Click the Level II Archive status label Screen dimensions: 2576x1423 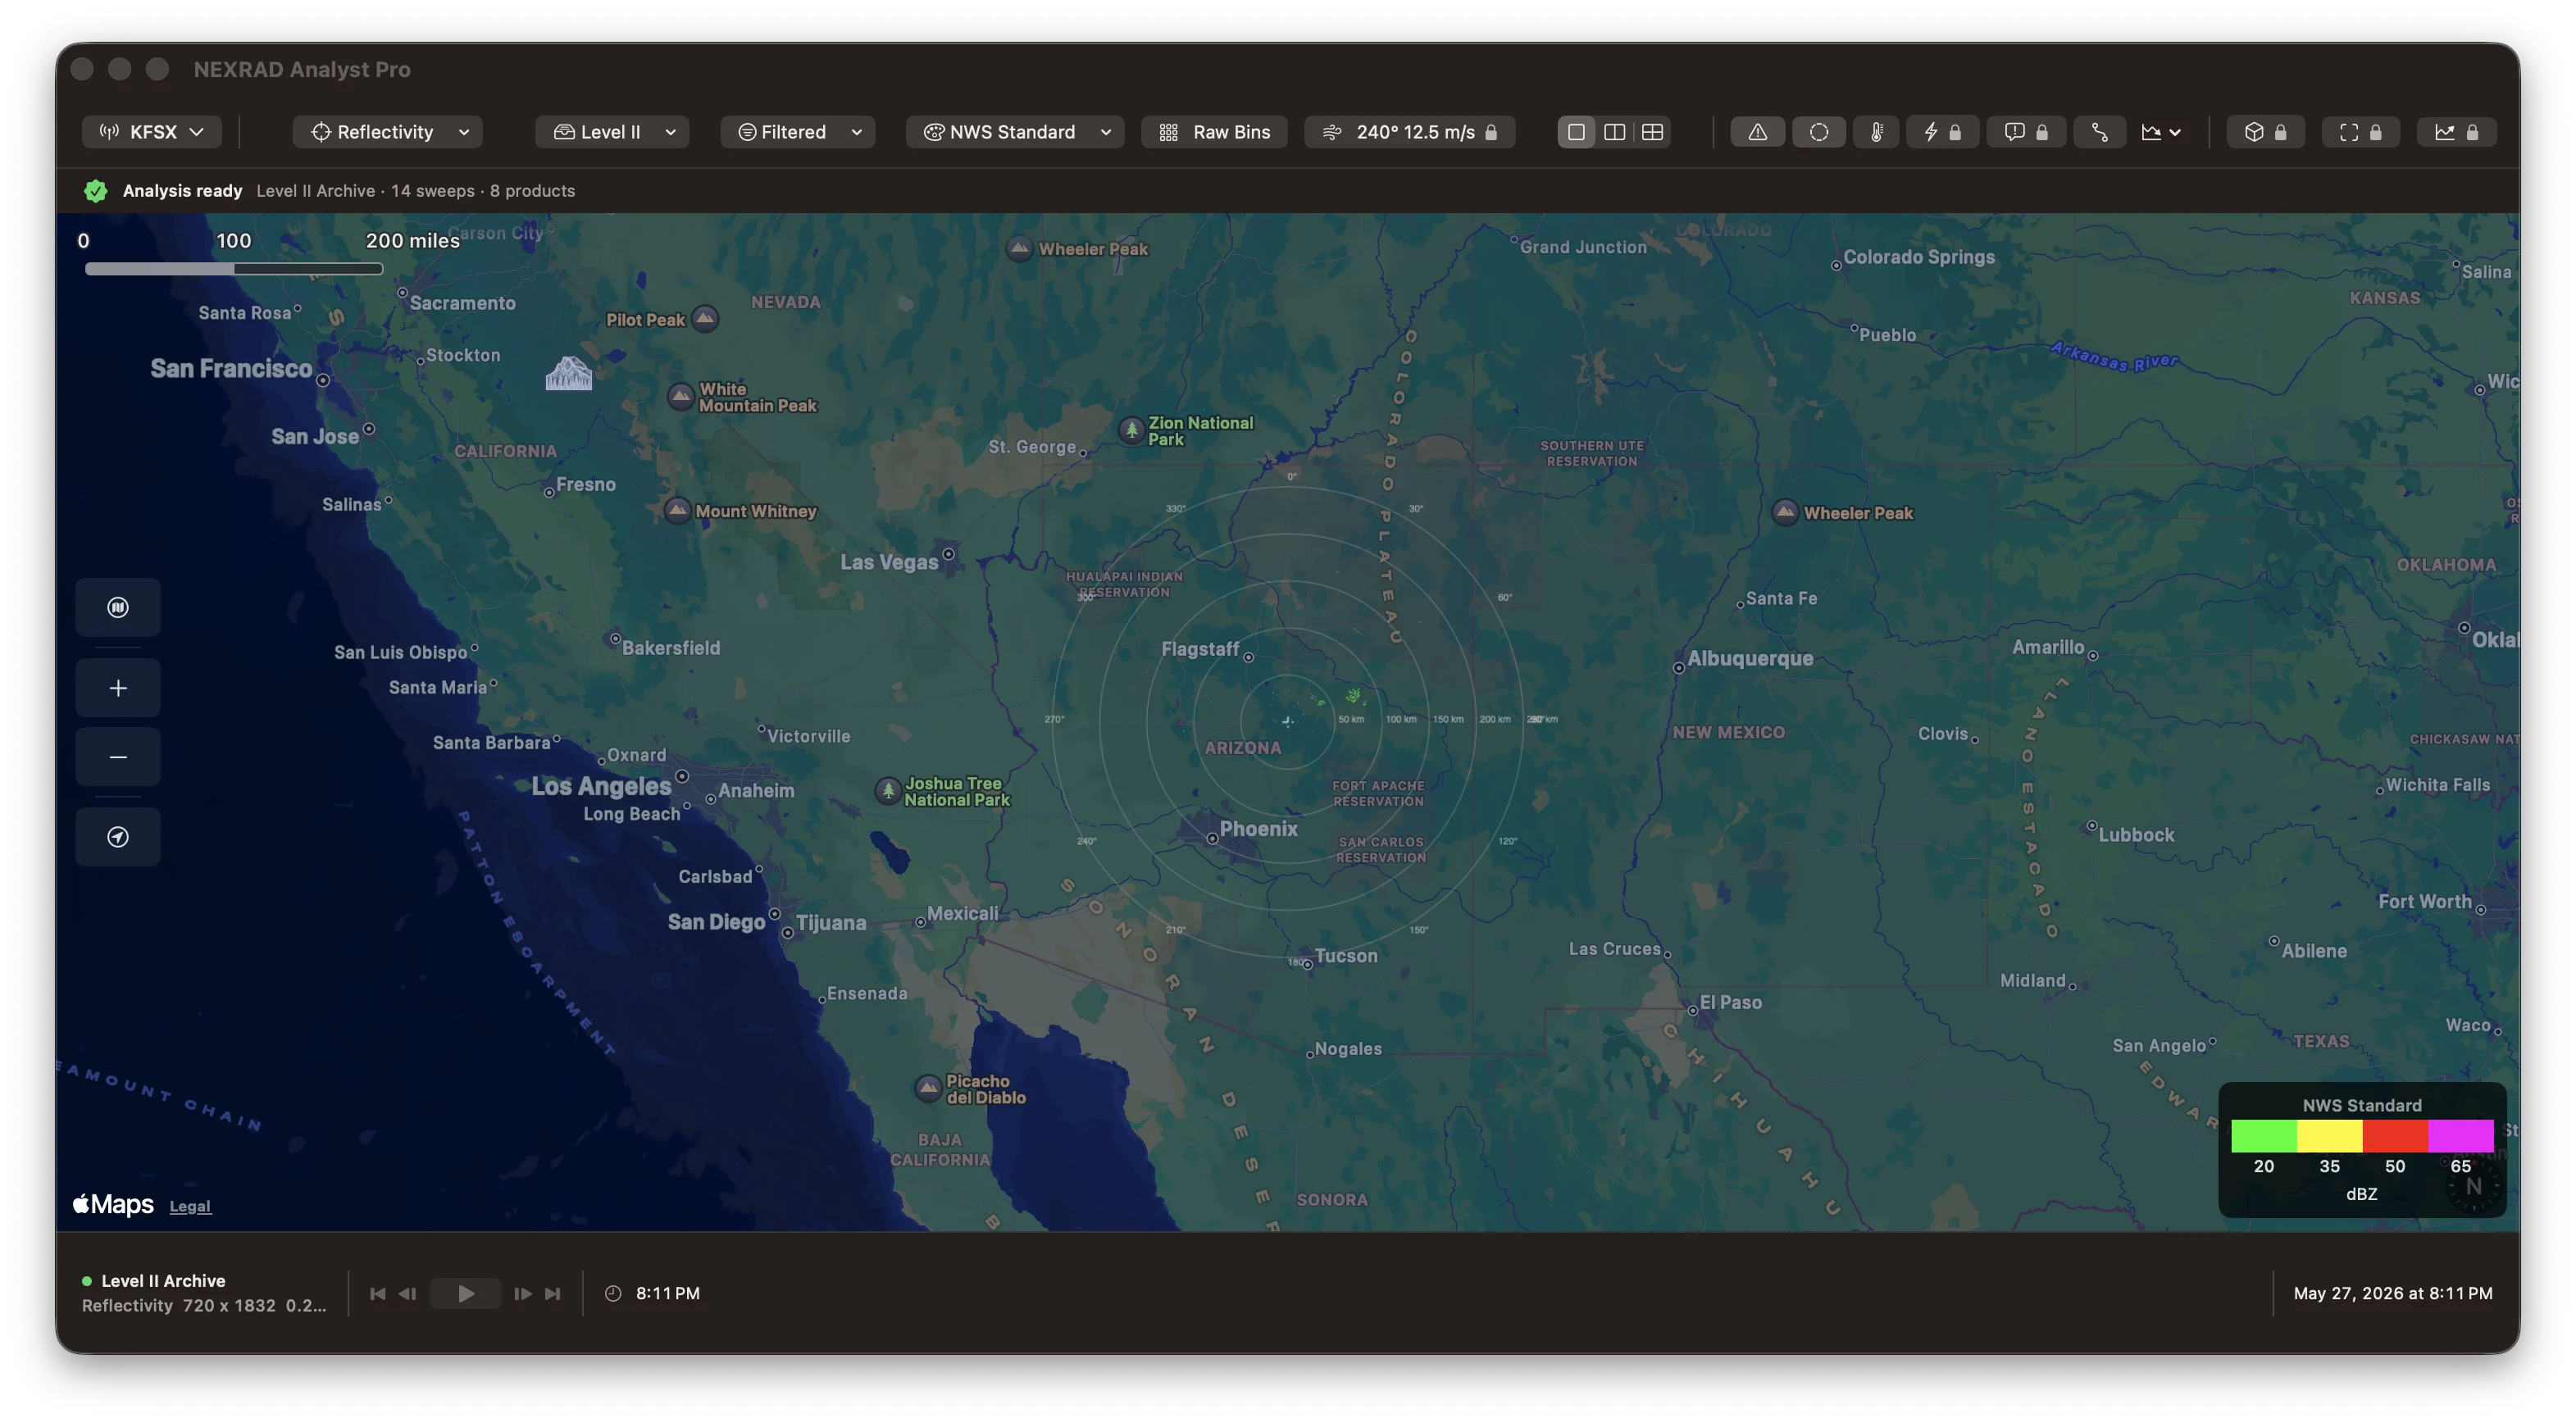163,1280
